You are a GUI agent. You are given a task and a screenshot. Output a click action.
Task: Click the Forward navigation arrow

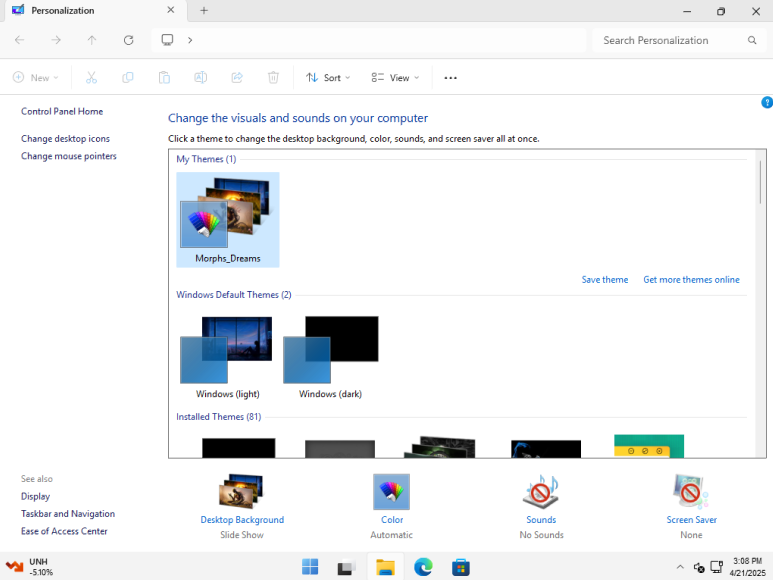click(56, 40)
